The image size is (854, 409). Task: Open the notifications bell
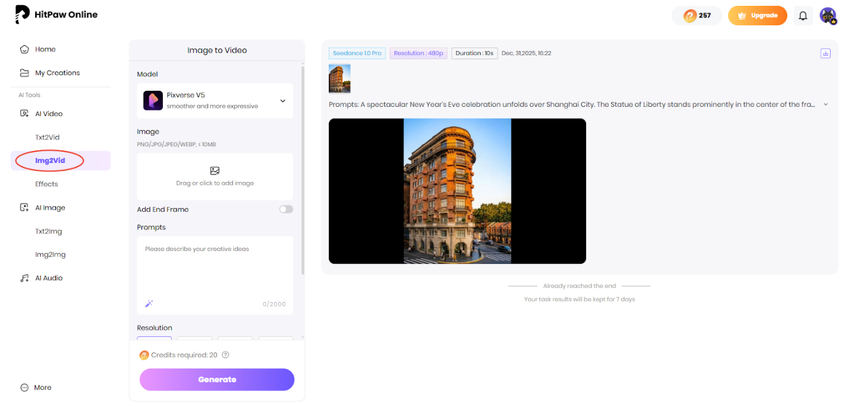click(x=802, y=16)
